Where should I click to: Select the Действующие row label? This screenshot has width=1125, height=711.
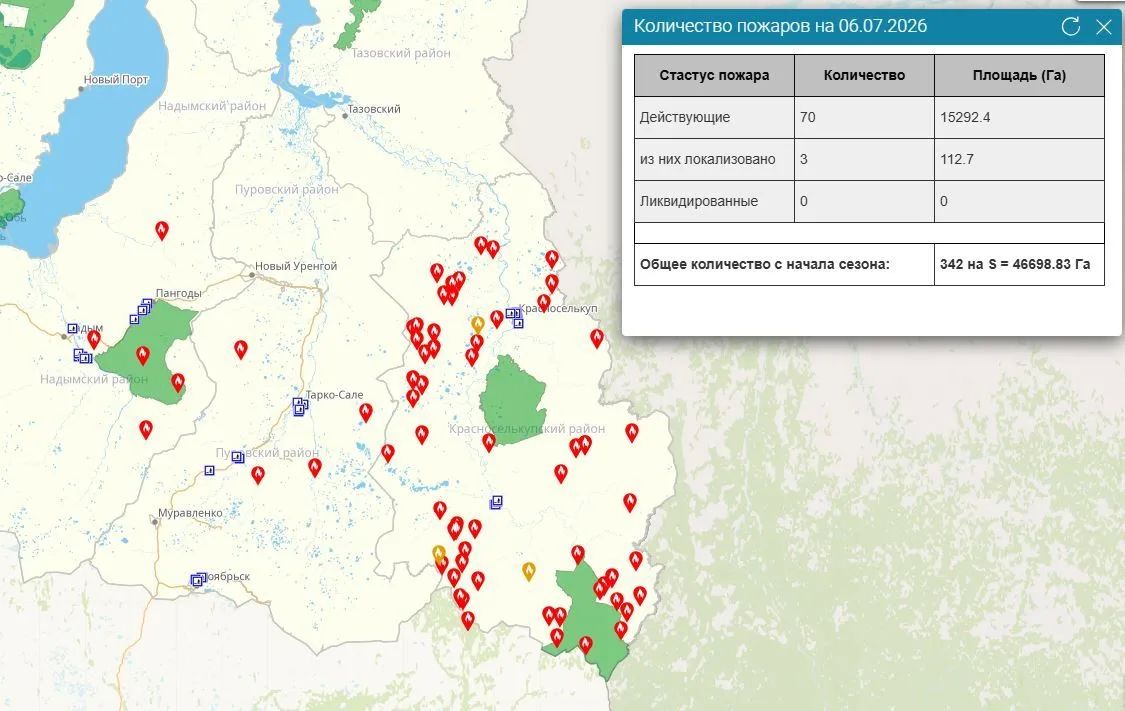pos(685,118)
